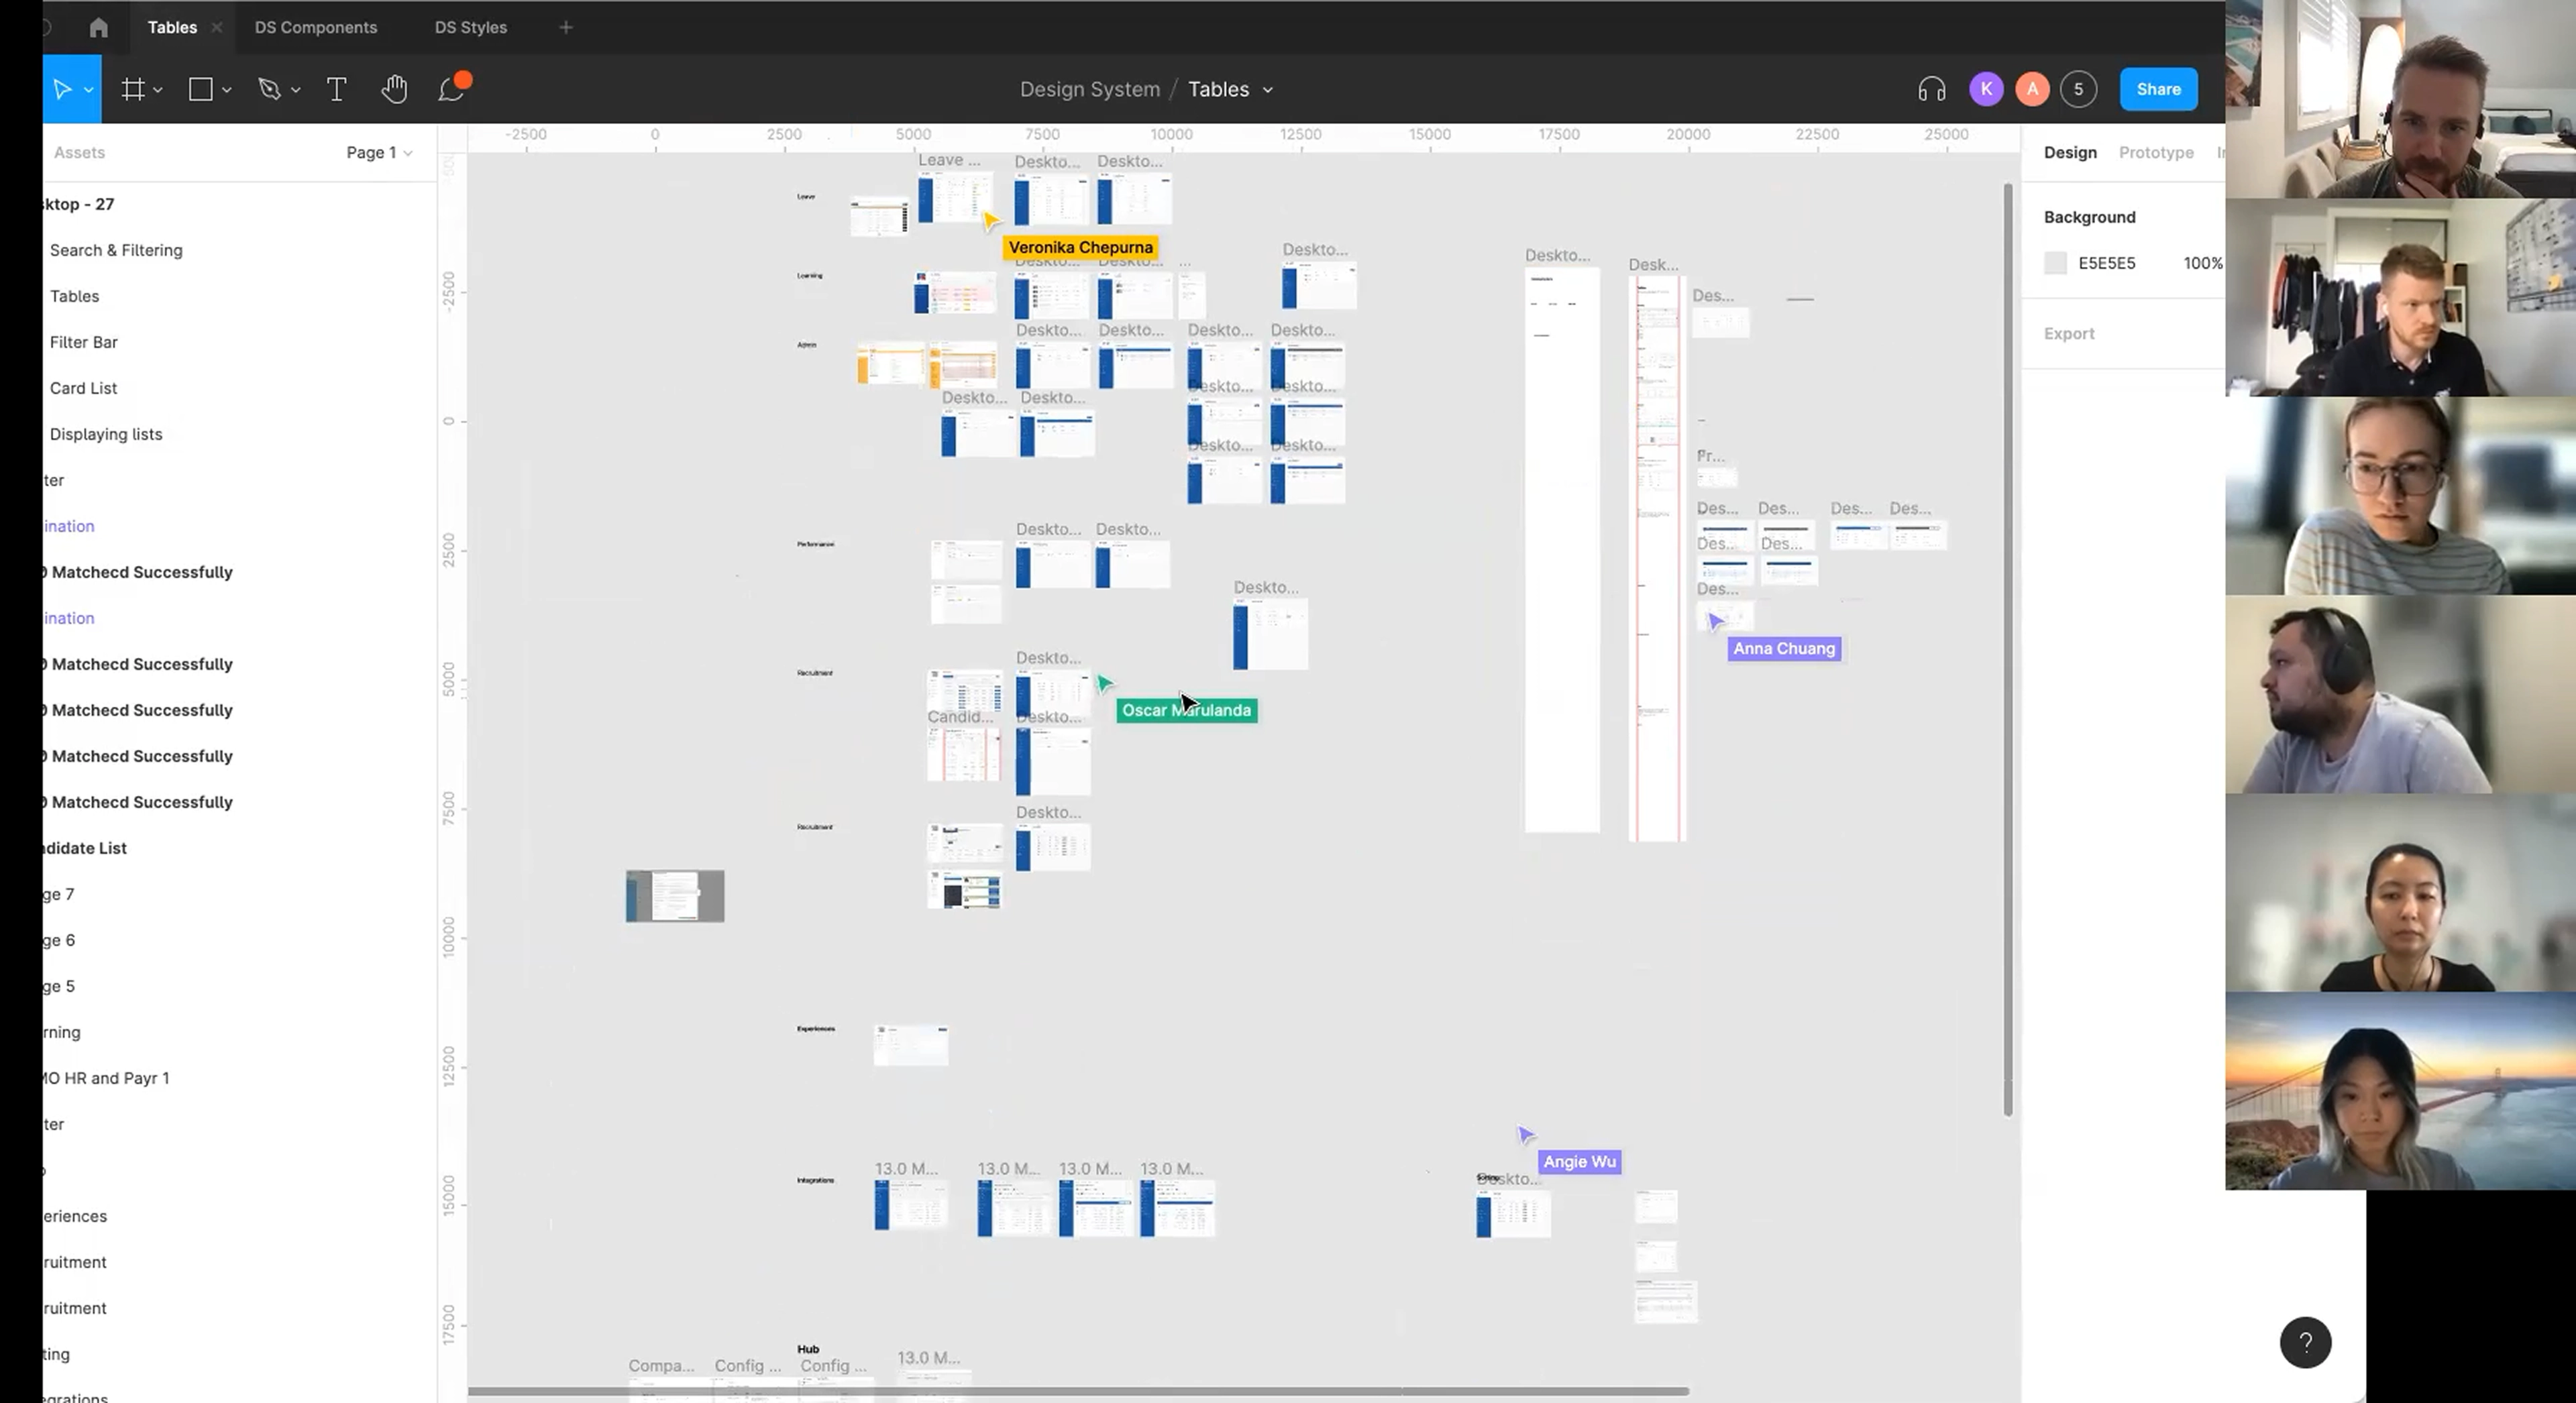This screenshot has height=1403, width=2576.
Task: Click the 5 additional collaborators avatar
Action: (x=2078, y=89)
